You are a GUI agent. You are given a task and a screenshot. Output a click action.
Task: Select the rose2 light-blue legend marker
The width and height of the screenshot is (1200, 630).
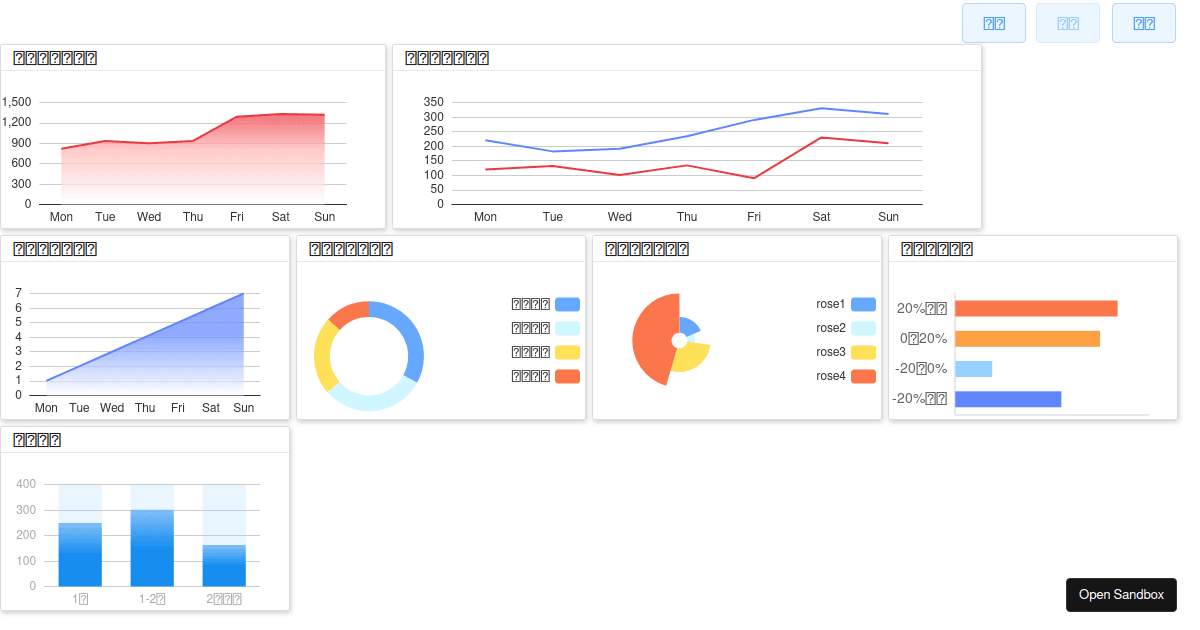861,328
